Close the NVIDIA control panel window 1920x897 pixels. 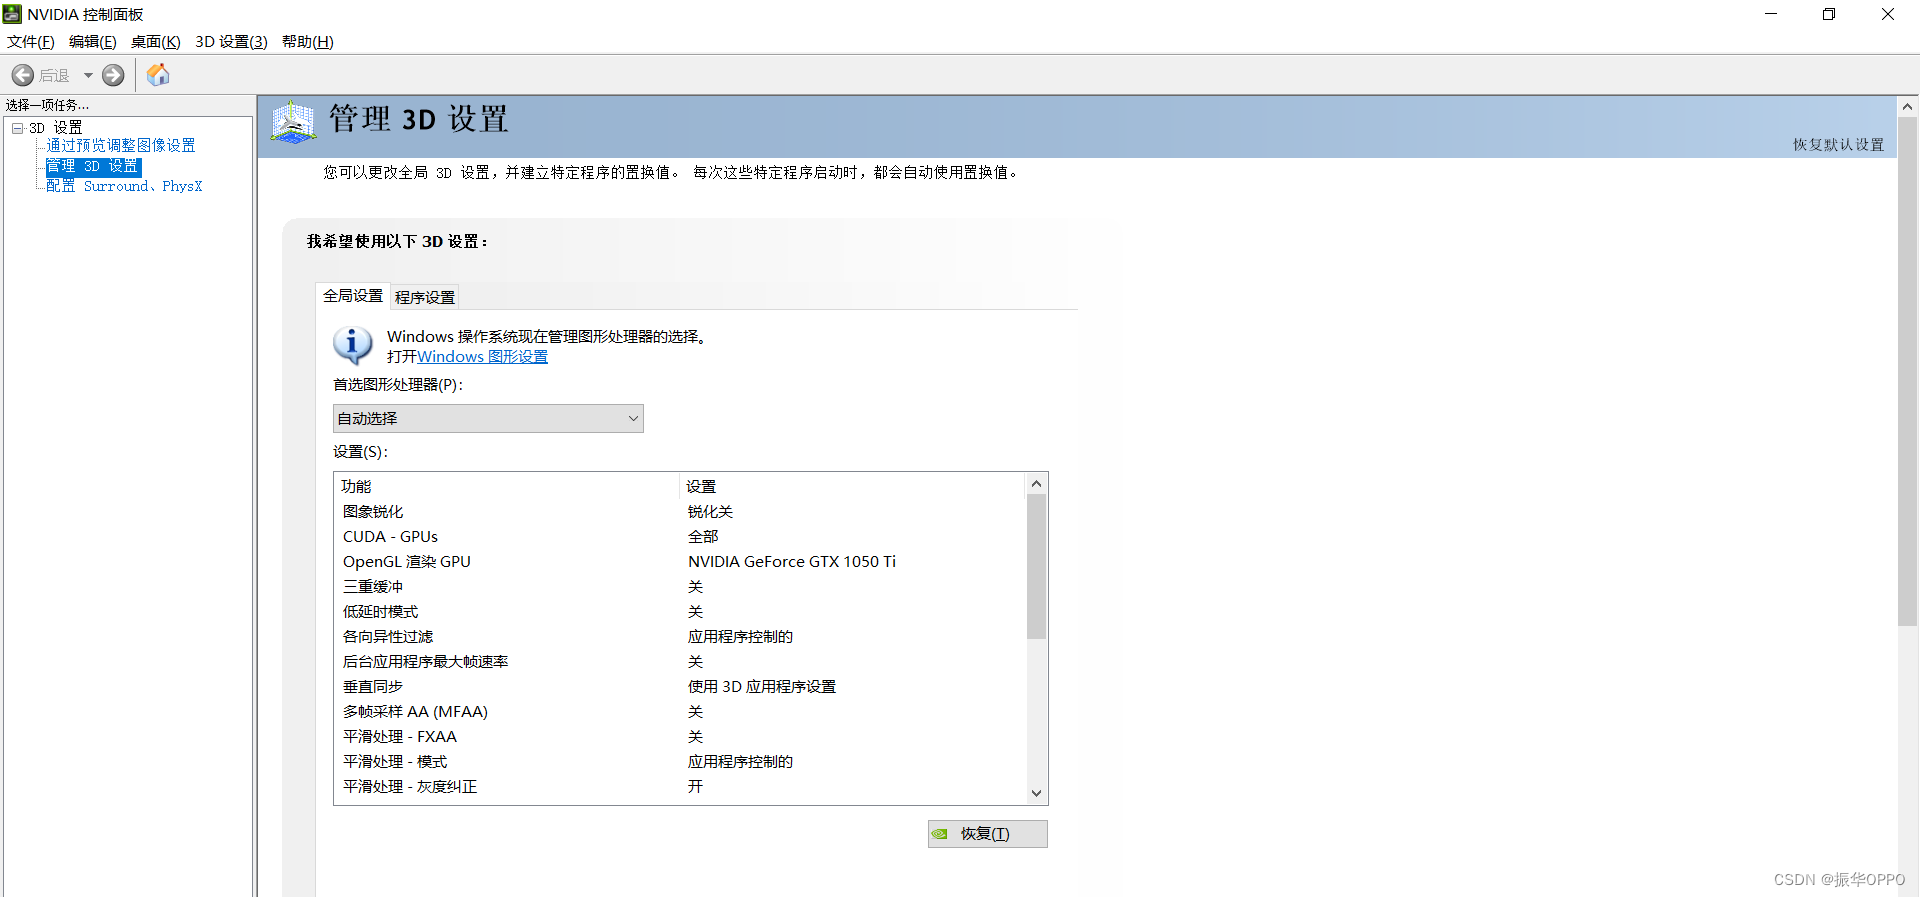(1888, 14)
